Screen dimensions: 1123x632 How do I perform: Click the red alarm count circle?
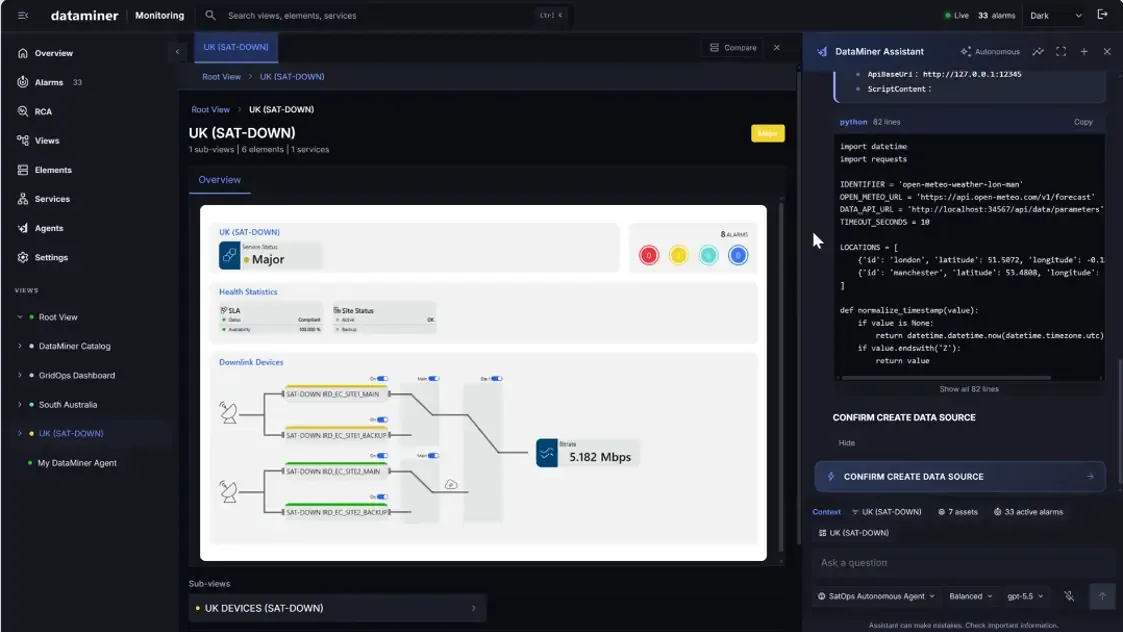click(649, 255)
